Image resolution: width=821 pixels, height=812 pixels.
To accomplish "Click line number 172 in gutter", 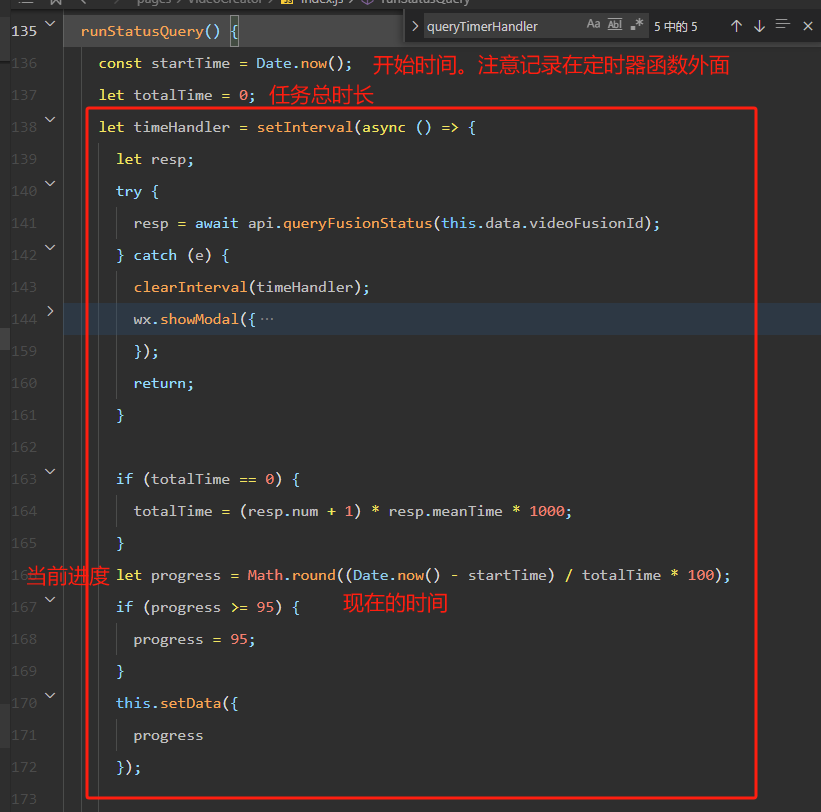I will (x=24, y=767).
